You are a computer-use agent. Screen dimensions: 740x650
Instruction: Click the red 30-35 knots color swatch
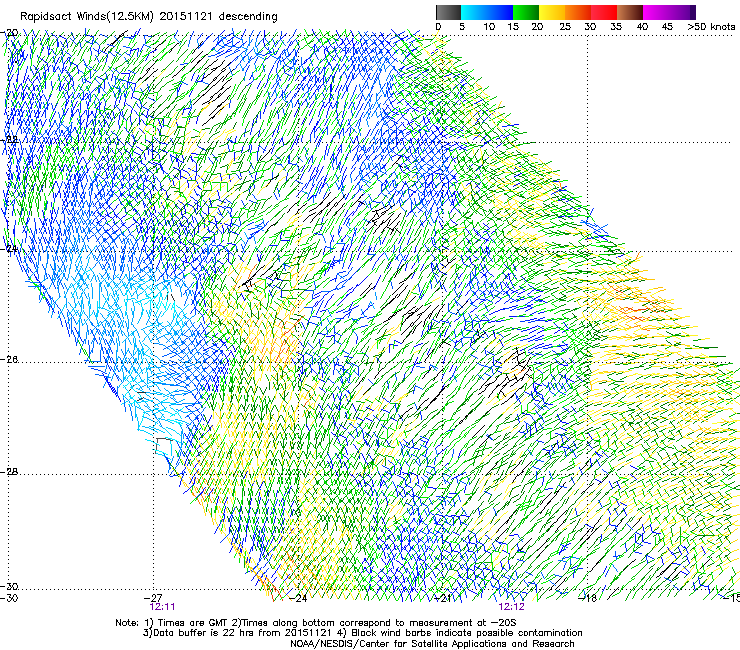click(x=604, y=12)
